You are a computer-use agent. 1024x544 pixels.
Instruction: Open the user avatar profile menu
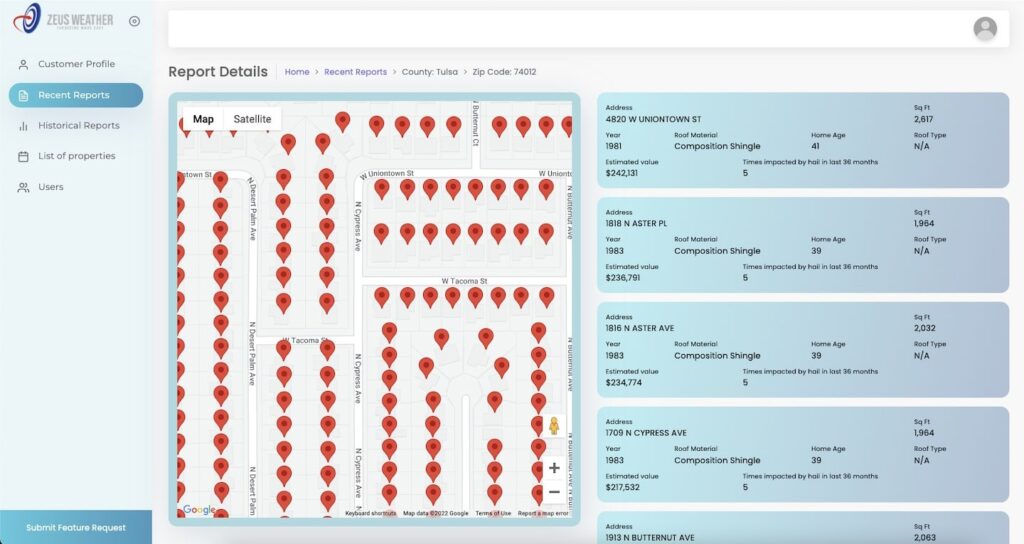tap(985, 29)
